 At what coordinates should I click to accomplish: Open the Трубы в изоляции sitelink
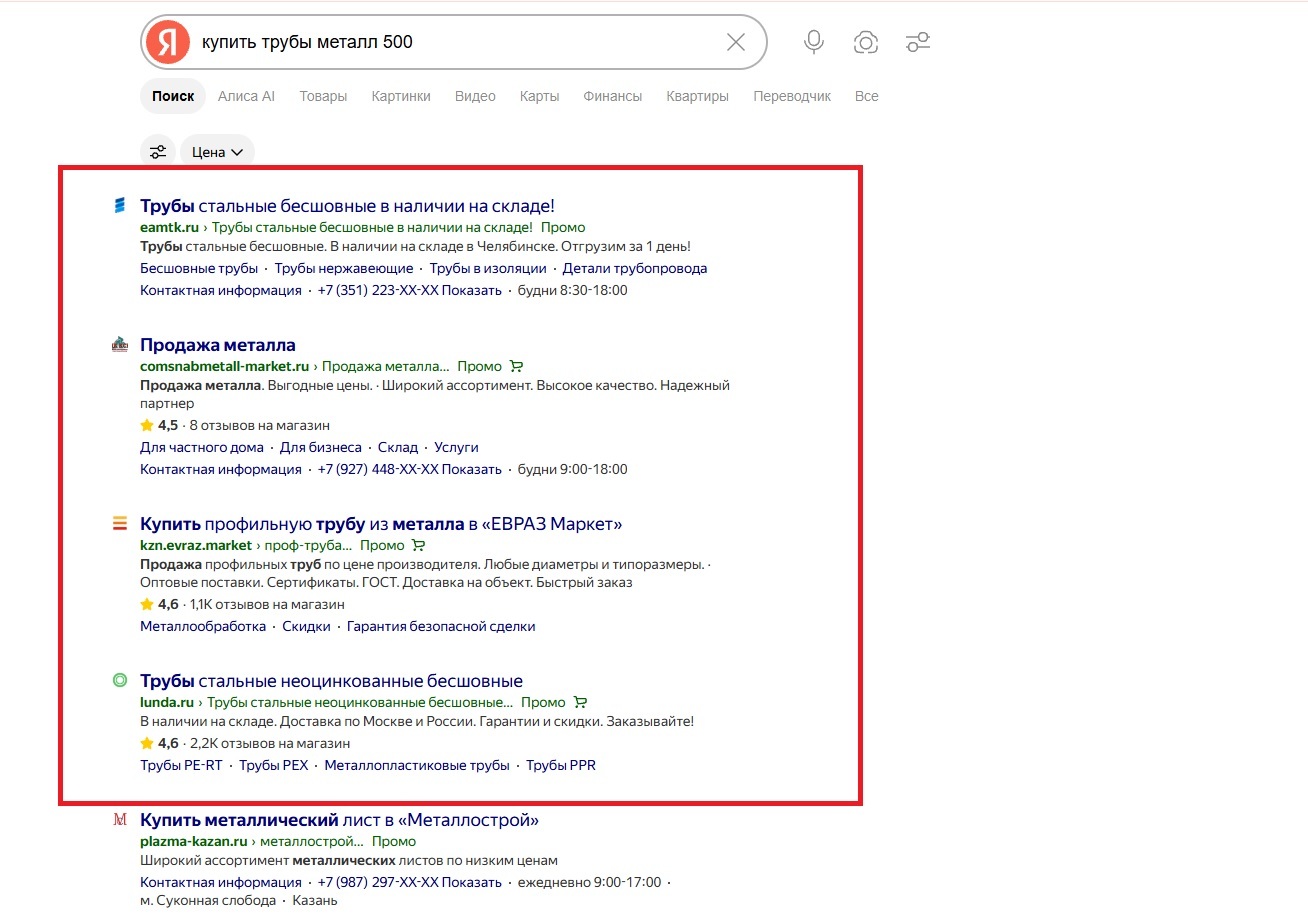488,268
